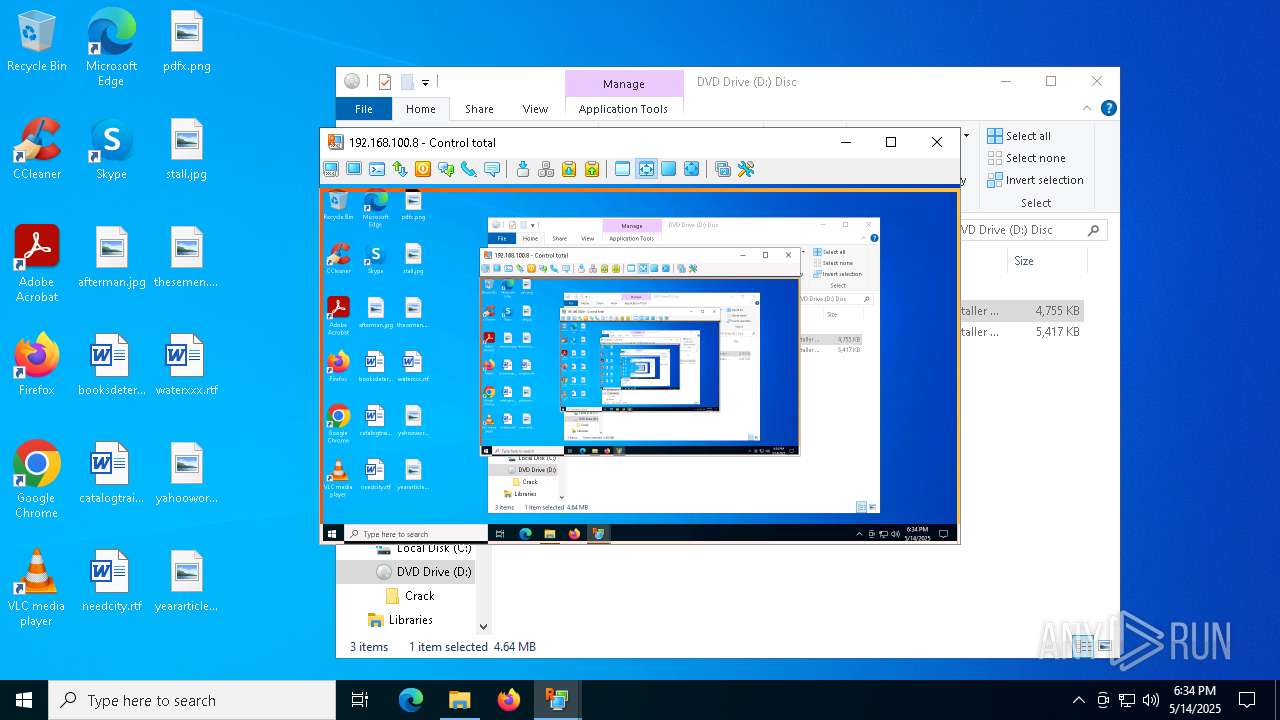Click the search magnifier in Explorer search box
The image size is (1280, 720).
click(1093, 230)
